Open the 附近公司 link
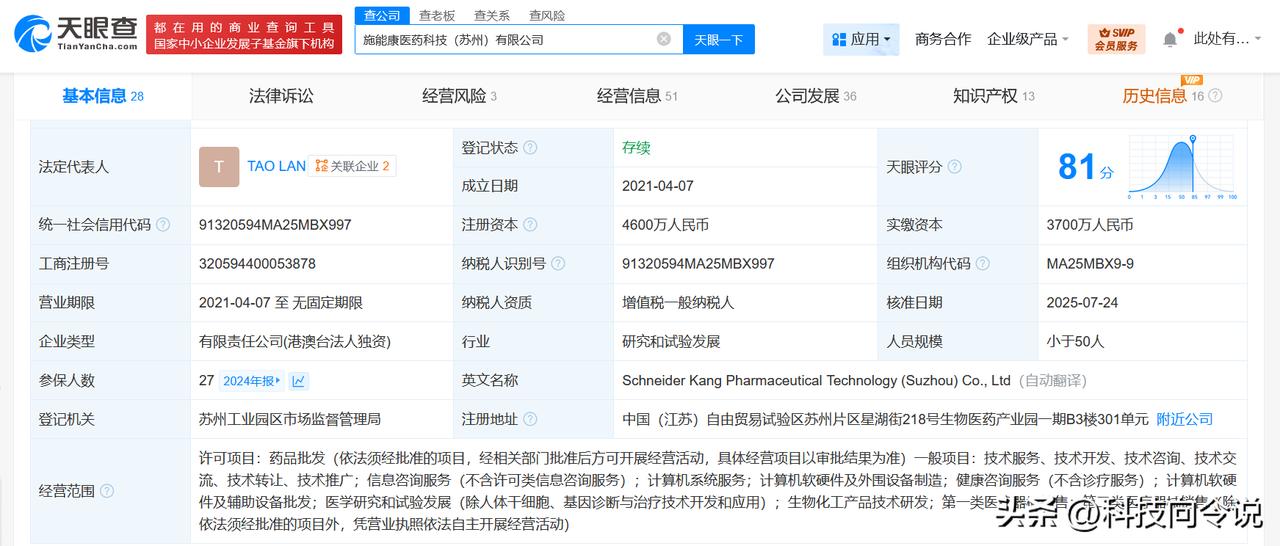Screen dimensions: 1280x546 1185,419
